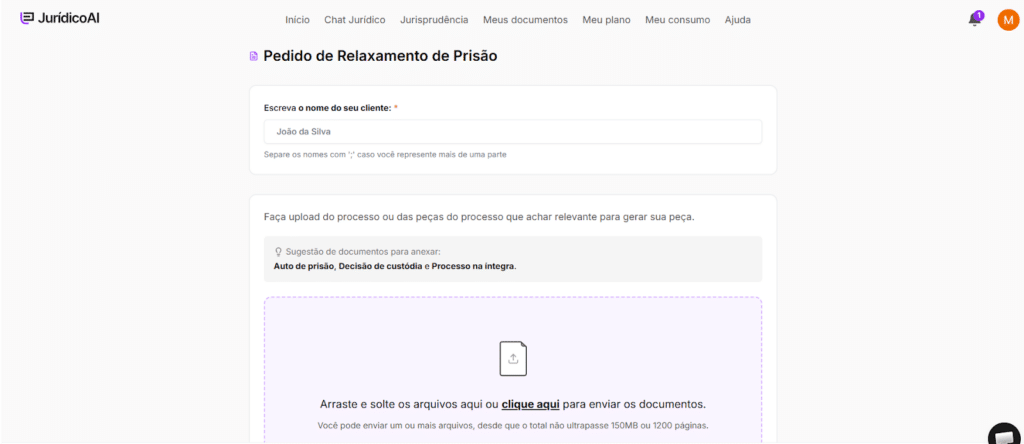This screenshot has width=1024, height=444.
Task: Go to the Início page
Action: [x=297, y=20]
